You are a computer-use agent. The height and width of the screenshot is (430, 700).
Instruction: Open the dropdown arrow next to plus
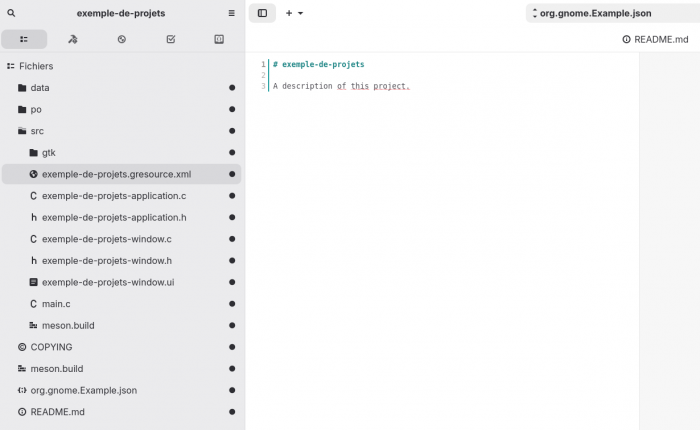(x=300, y=13)
